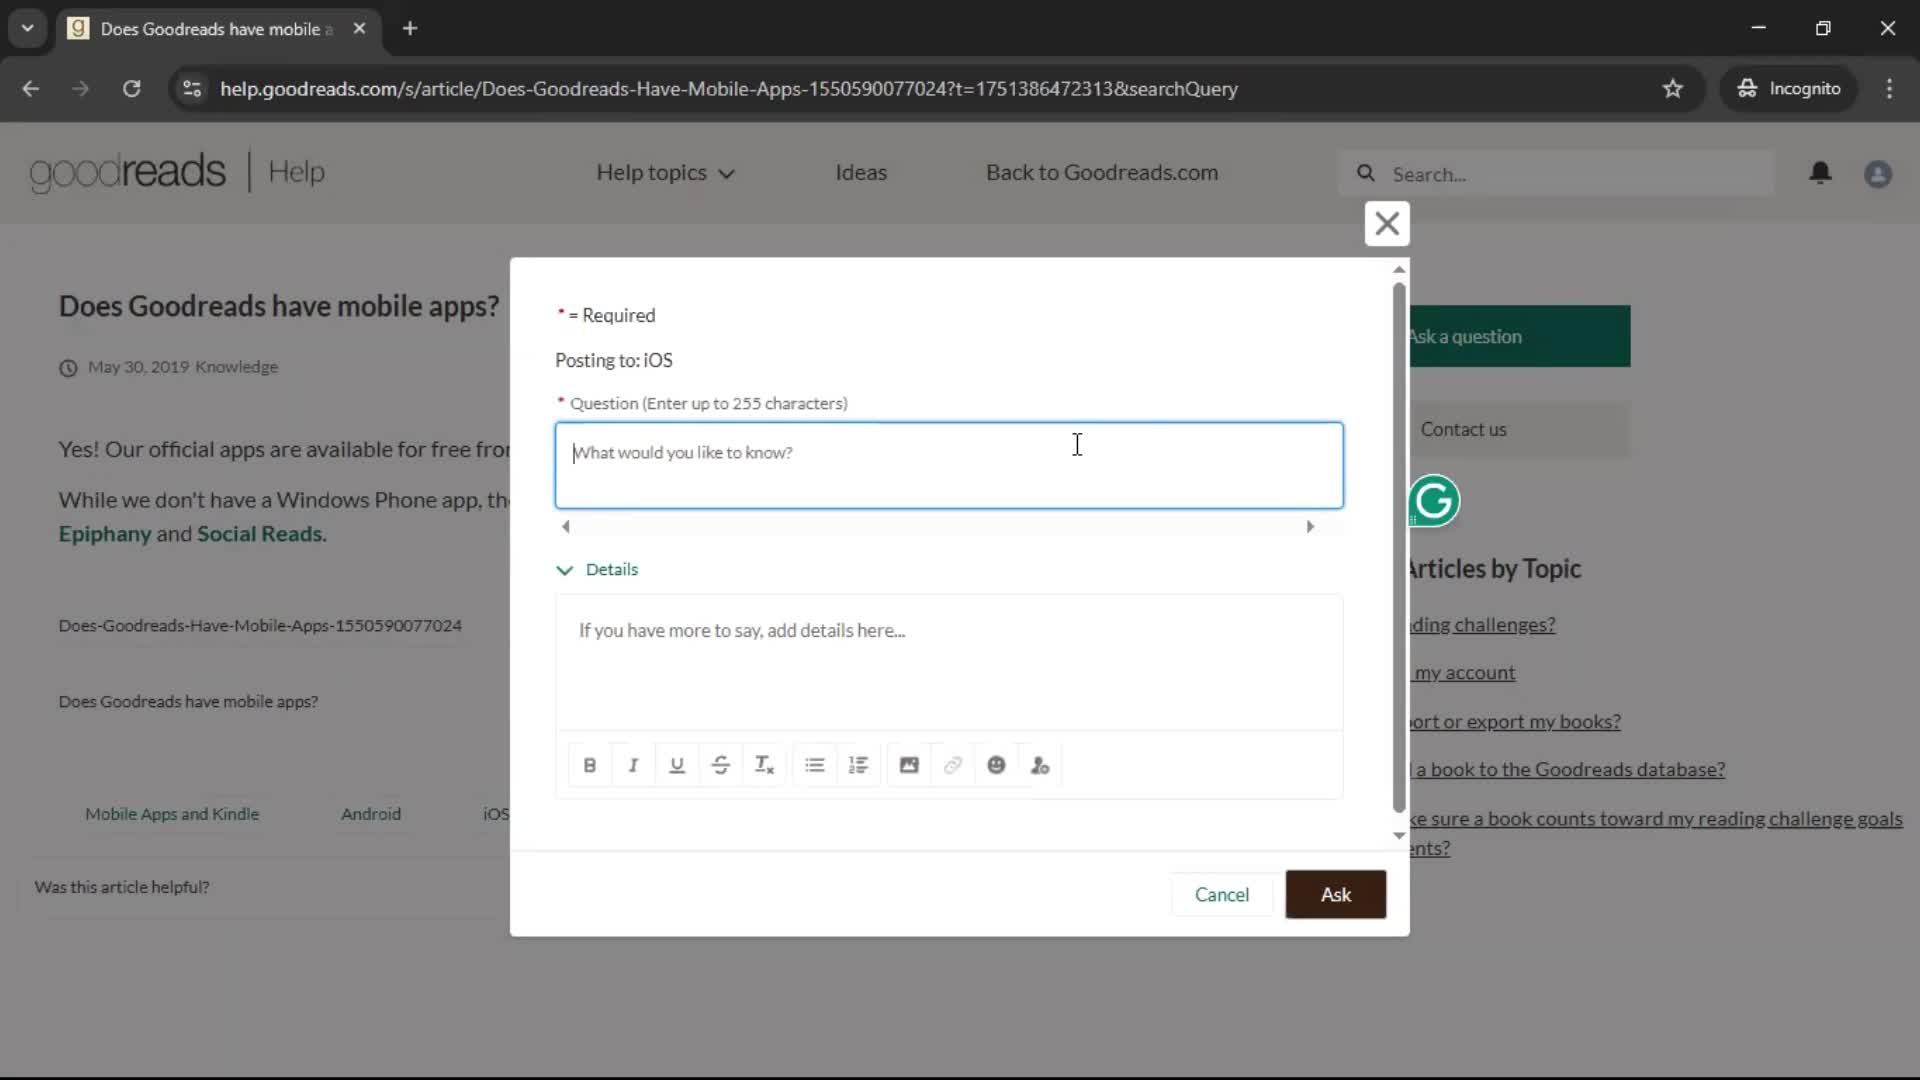Image resolution: width=1920 pixels, height=1080 pixels.
Task: Collapse the Details section
Action: click(x=597, y=570)
